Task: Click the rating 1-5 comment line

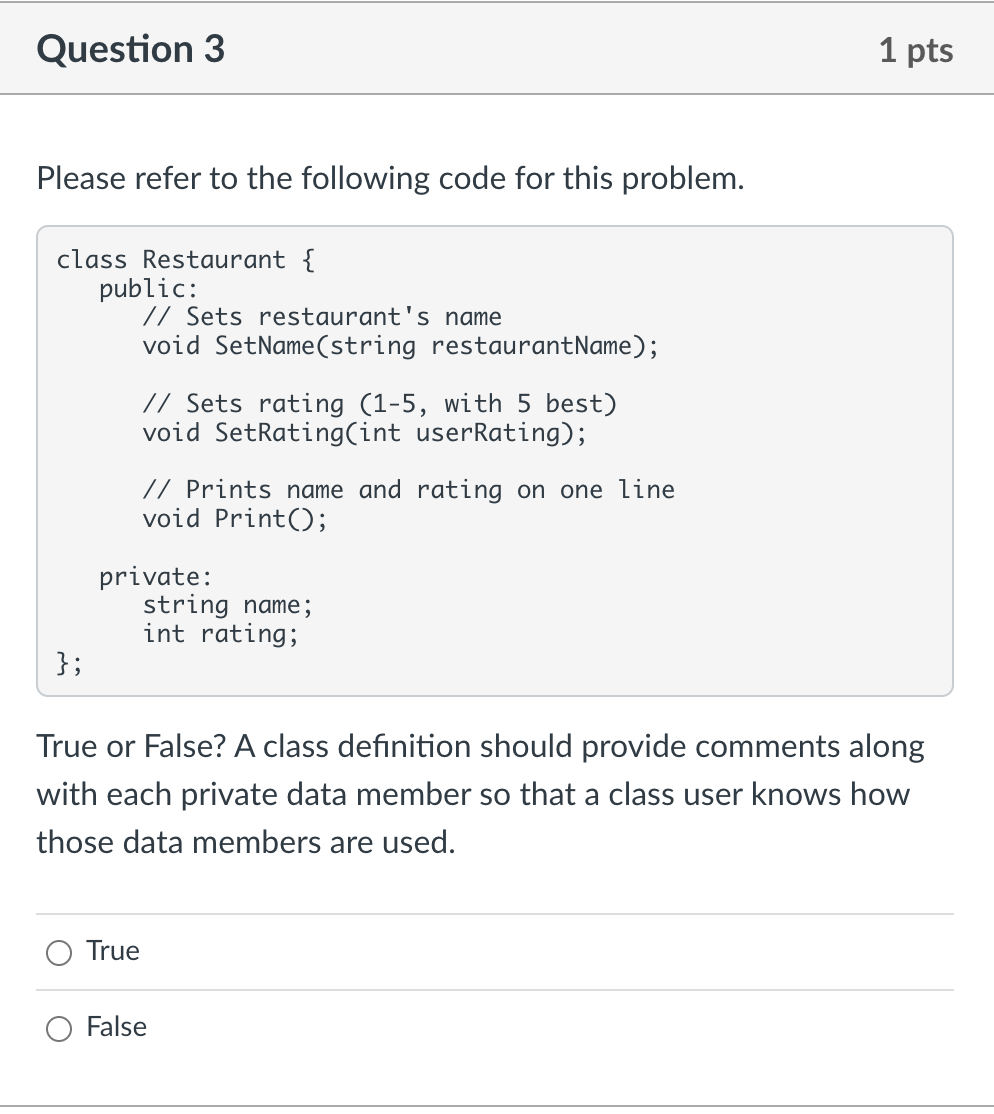Action: 381,403
